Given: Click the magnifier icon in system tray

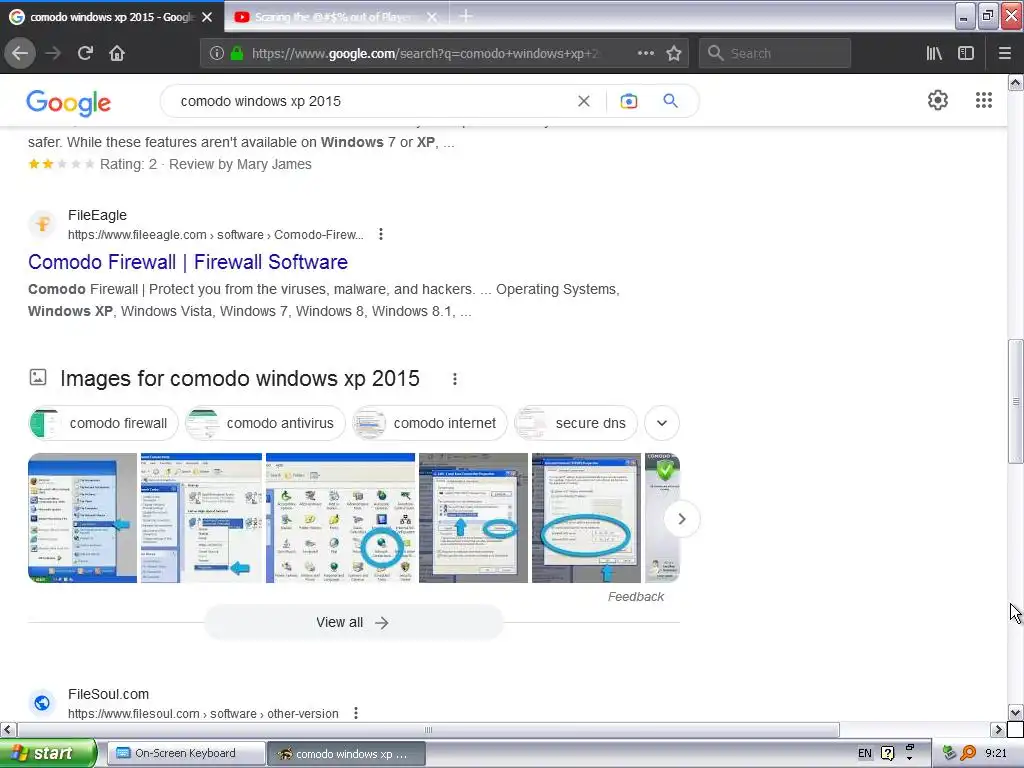Looking at the screenshot, I should pyautogui.click(x=968, y=754).
